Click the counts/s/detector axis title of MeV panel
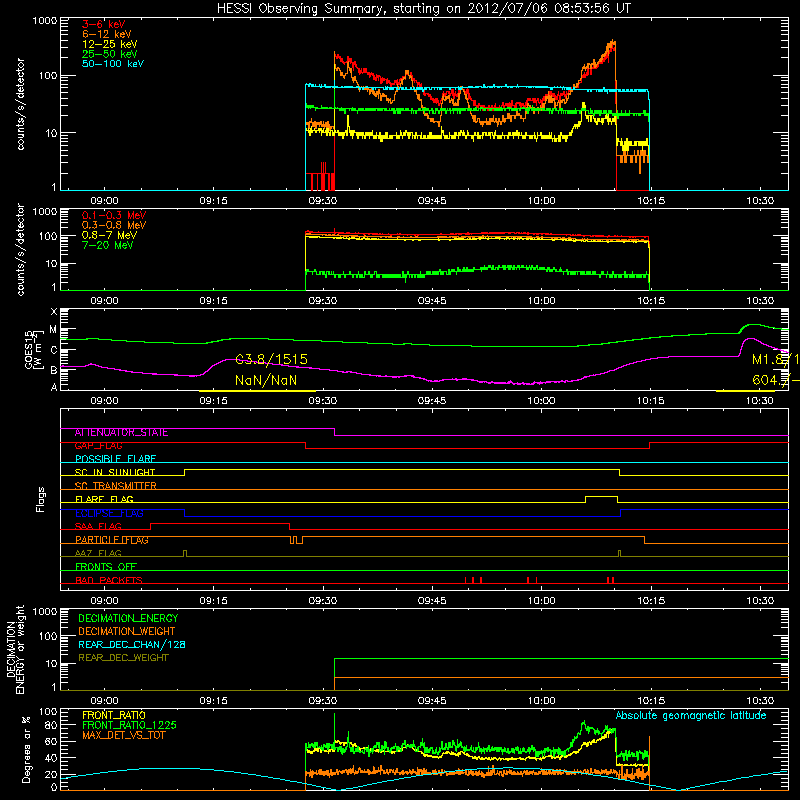 (x=20, y=250)
